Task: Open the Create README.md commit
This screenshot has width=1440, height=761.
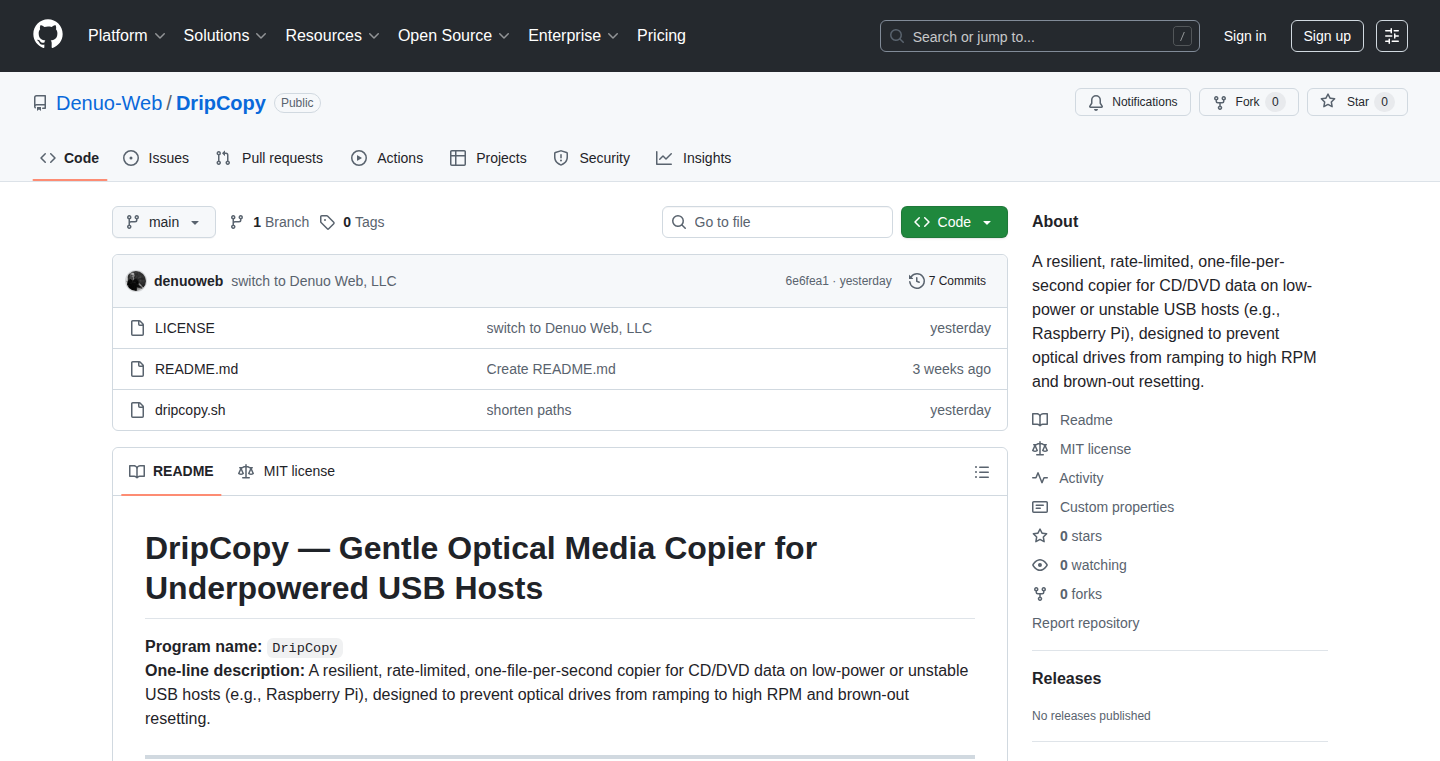Action: [x=551, y=369]
